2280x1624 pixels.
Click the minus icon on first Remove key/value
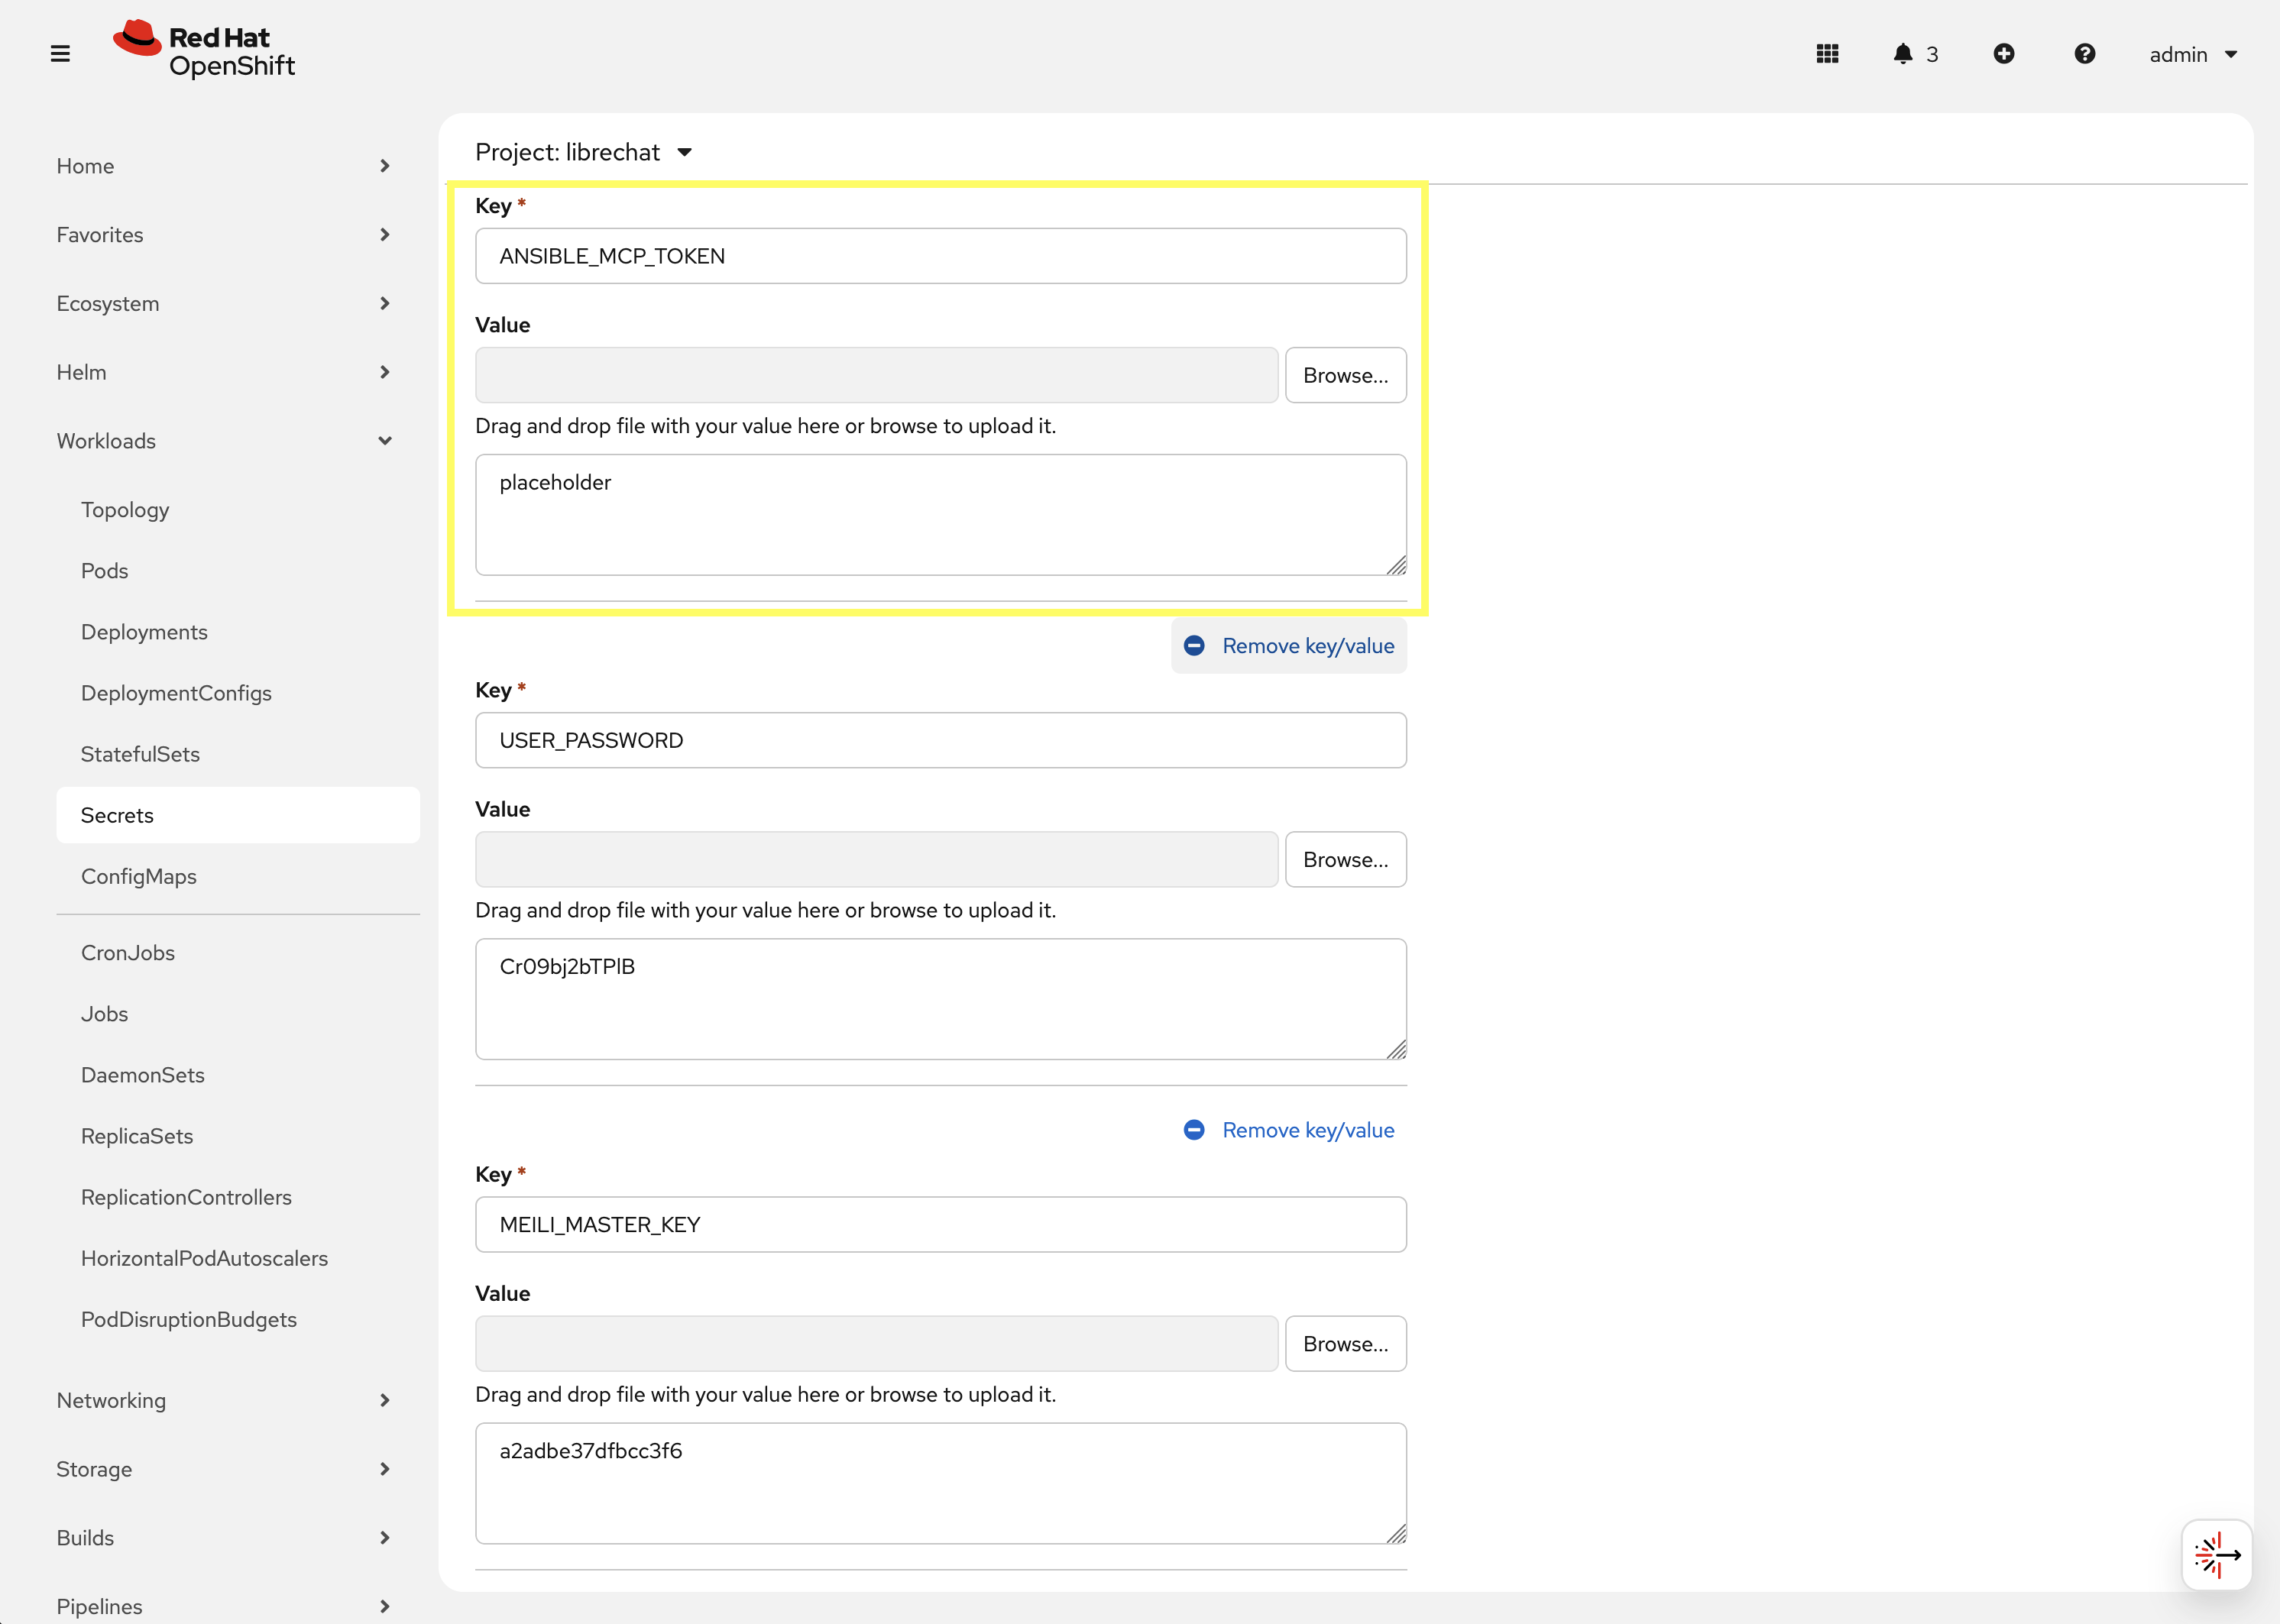point(1194,645)
